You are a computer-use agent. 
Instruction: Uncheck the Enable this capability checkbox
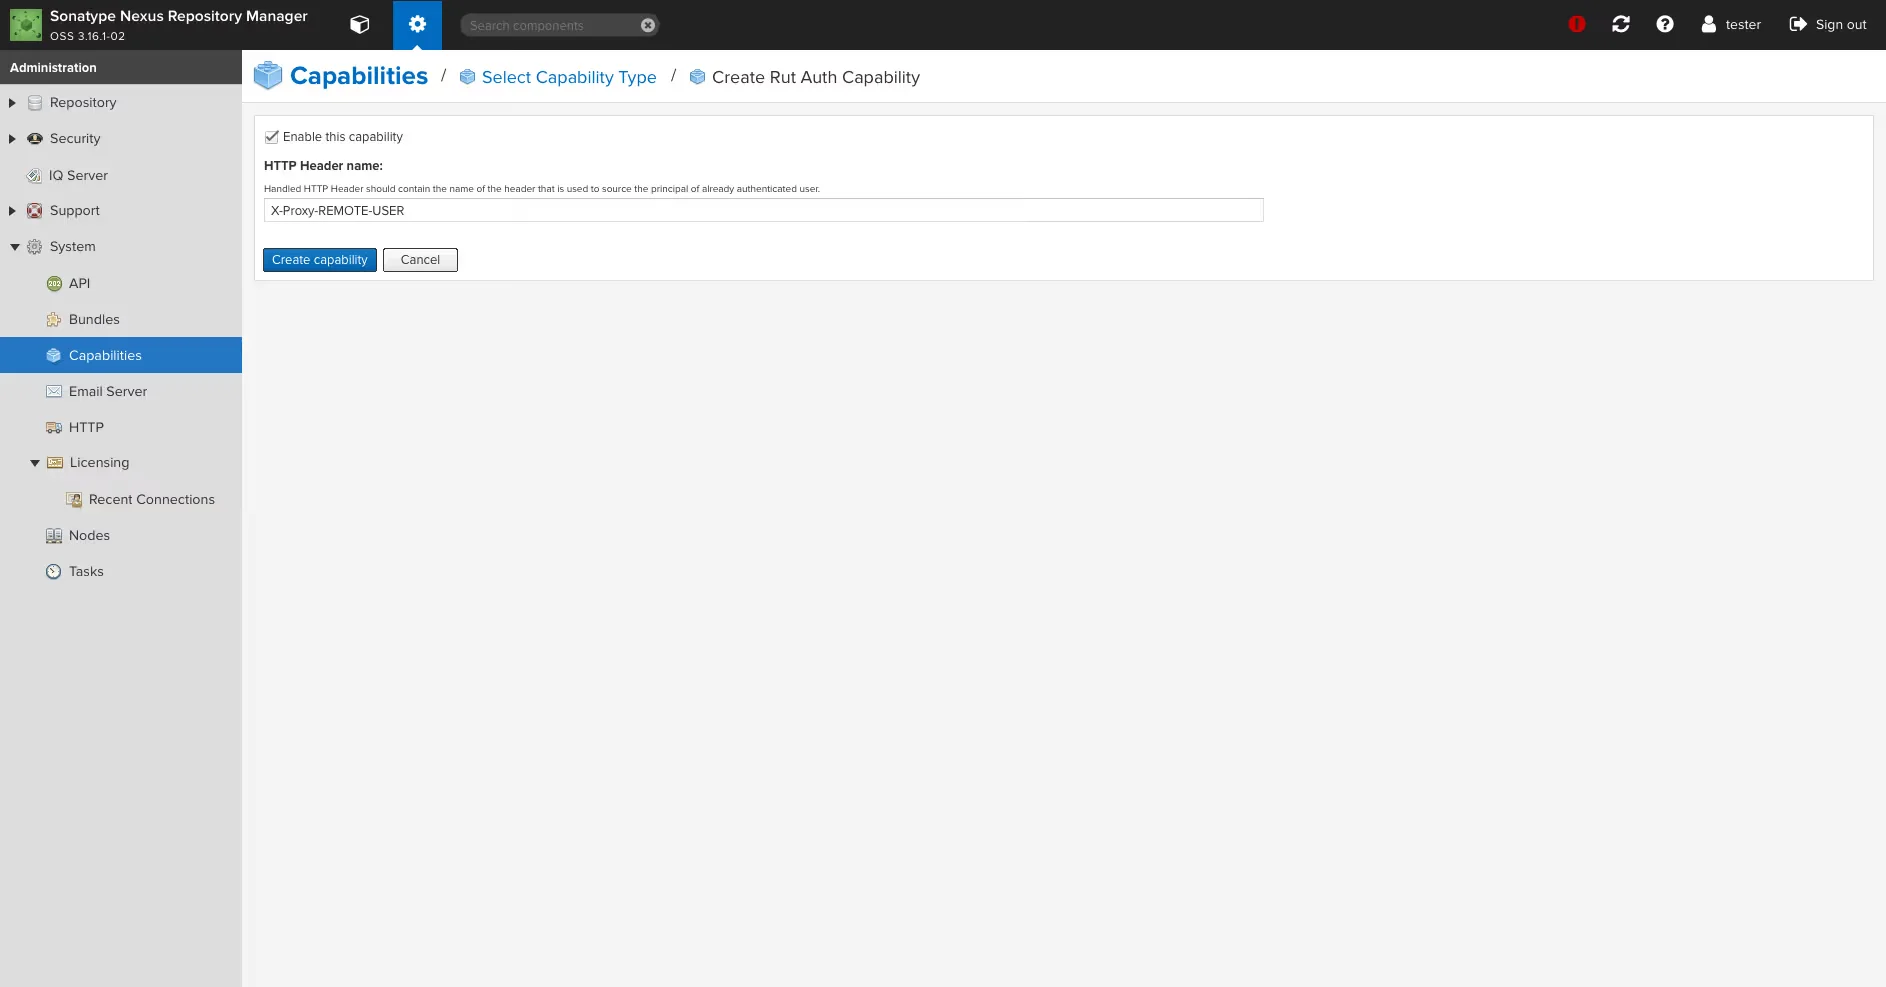(272, 137)
